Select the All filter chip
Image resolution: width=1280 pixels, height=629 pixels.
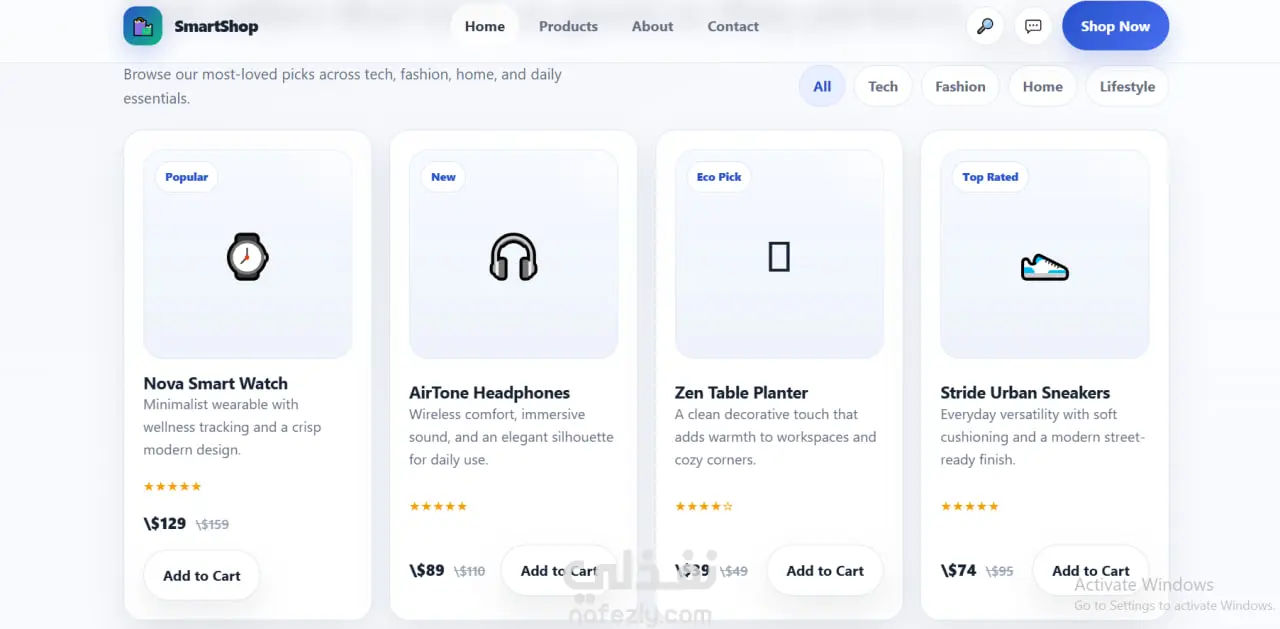[822, 87]
